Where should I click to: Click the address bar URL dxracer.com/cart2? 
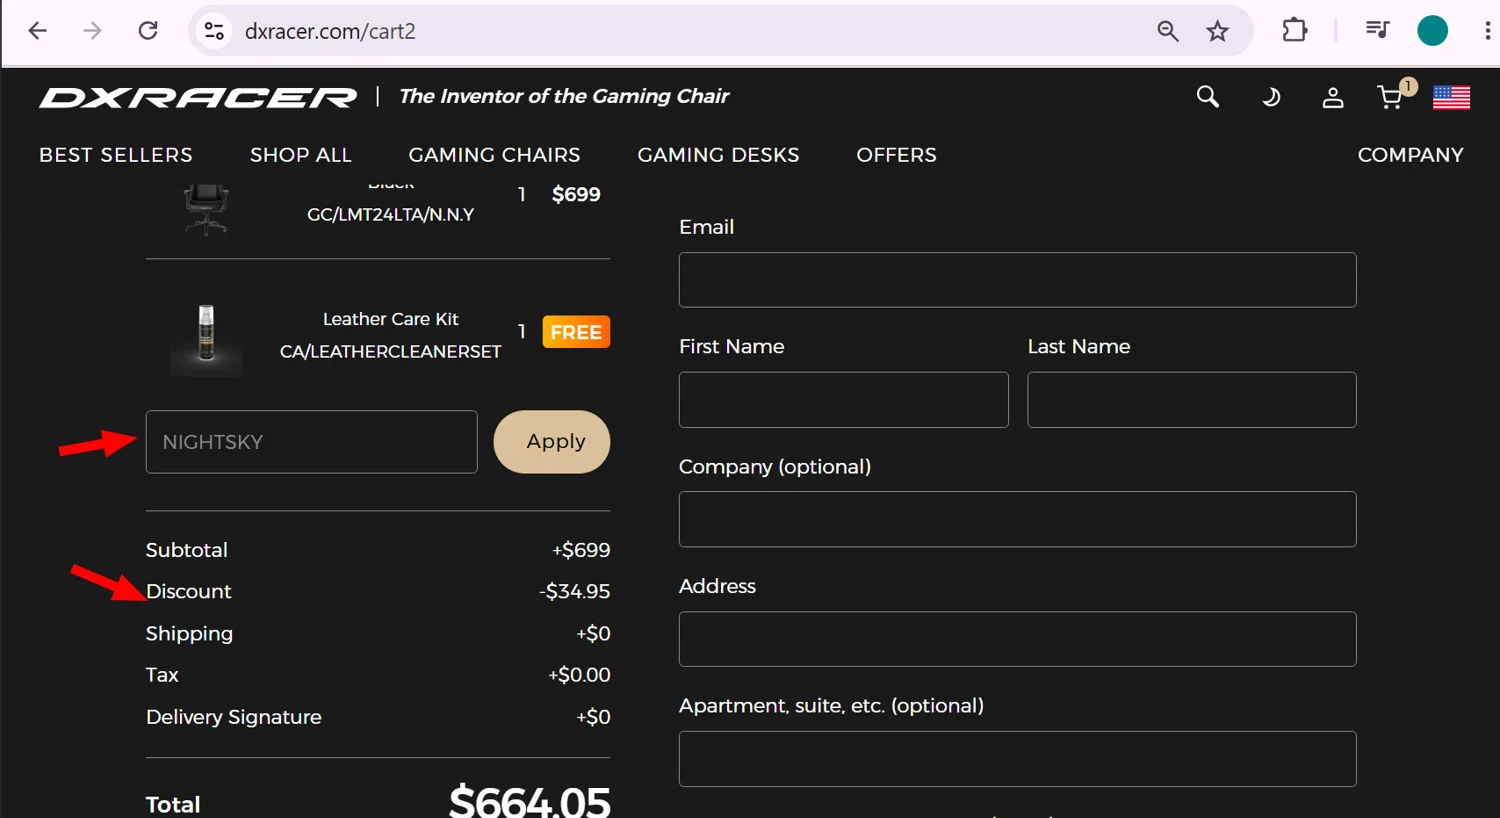coord(330,31)
